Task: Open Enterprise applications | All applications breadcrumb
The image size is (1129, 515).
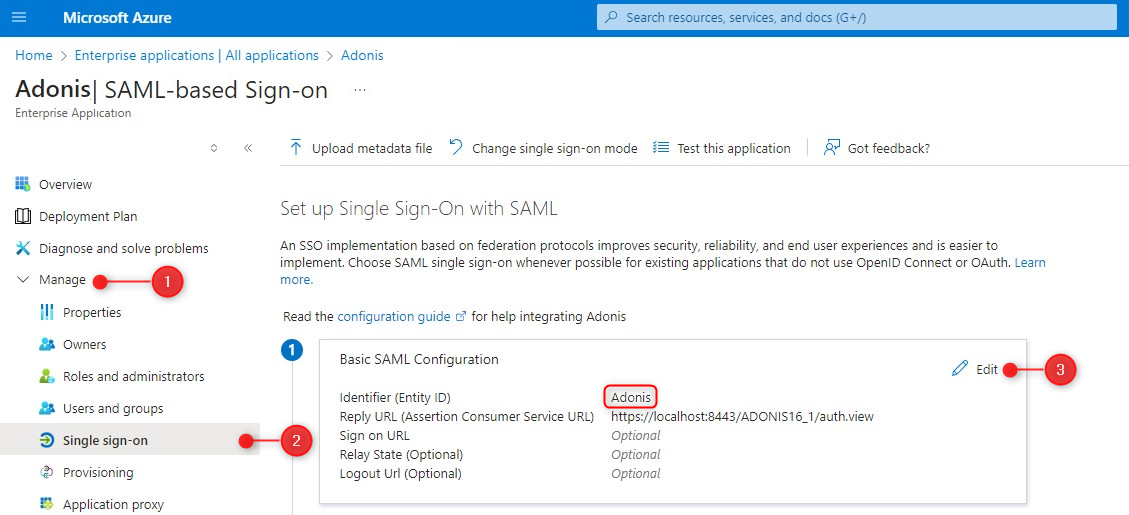Action: 197,55
